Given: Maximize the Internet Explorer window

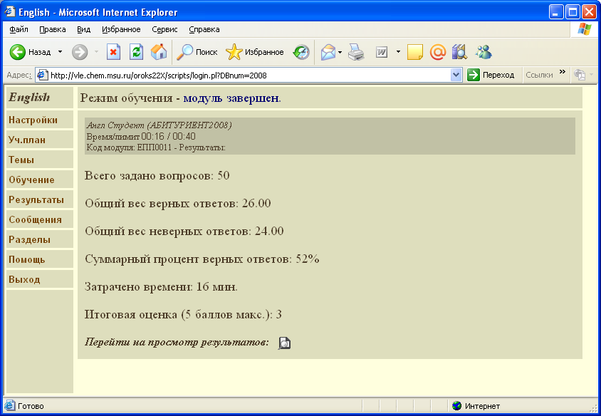Looking at the screenshot, I should pos(573,12).
